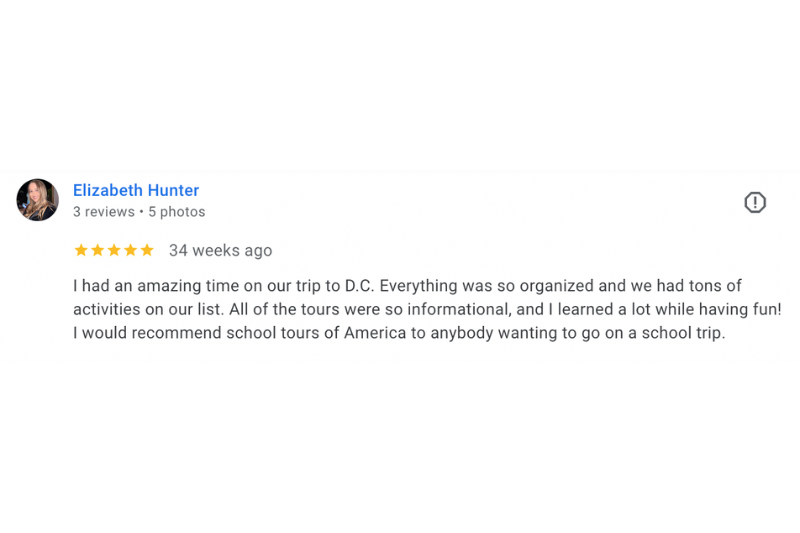
Task: Click the "3 reviews" count text
Action: (103, 212)
